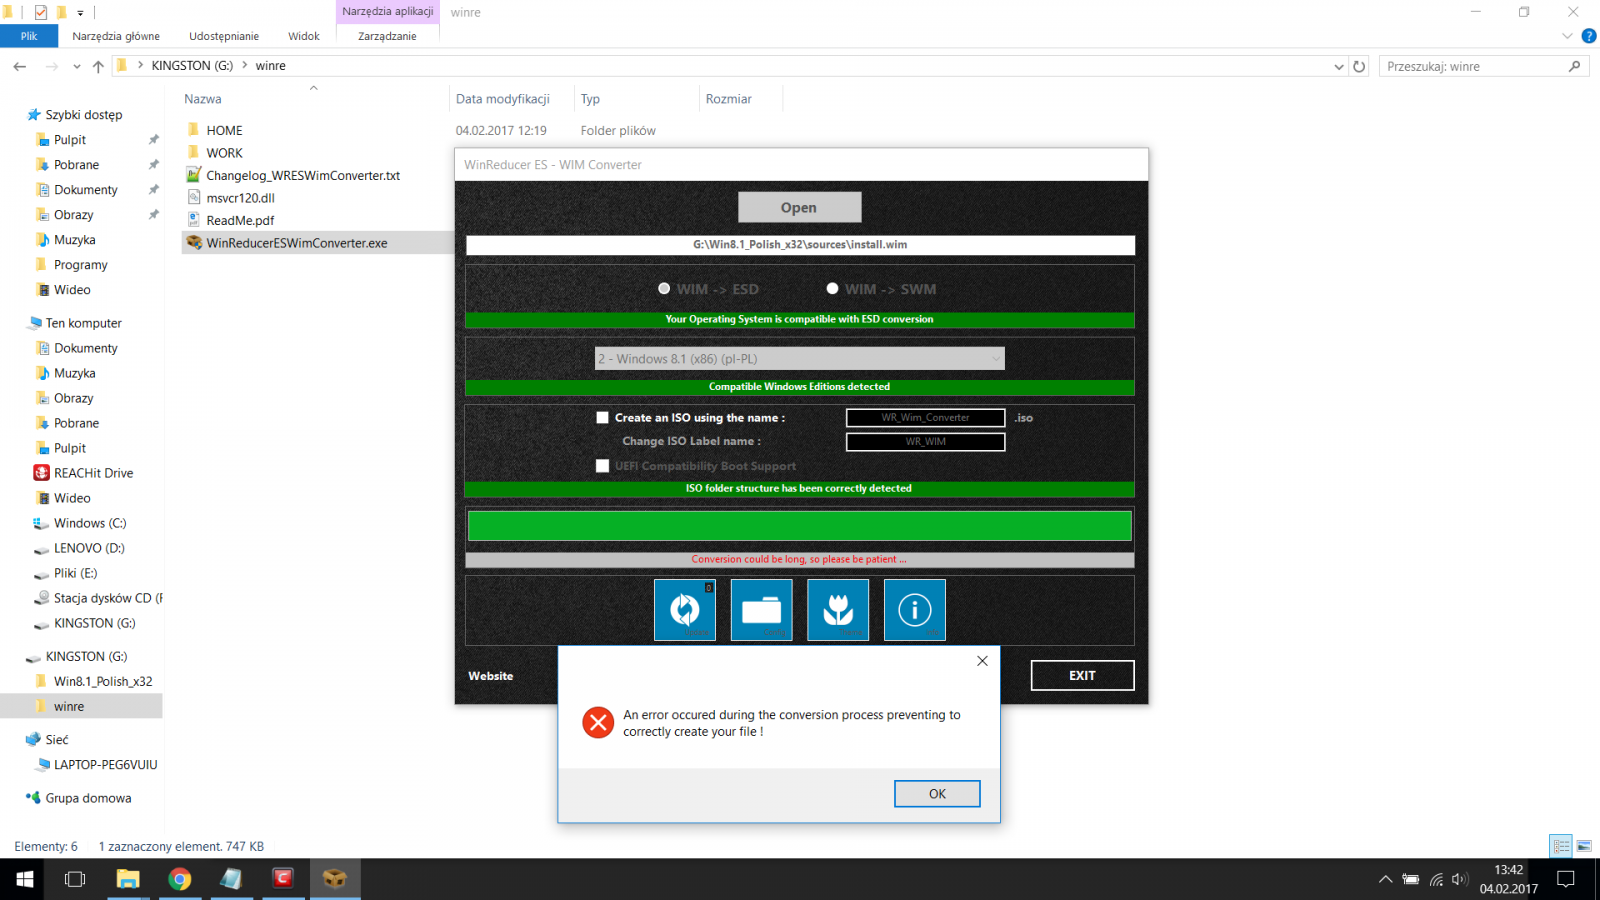Open the volume control in tray

pos(1460,879)
